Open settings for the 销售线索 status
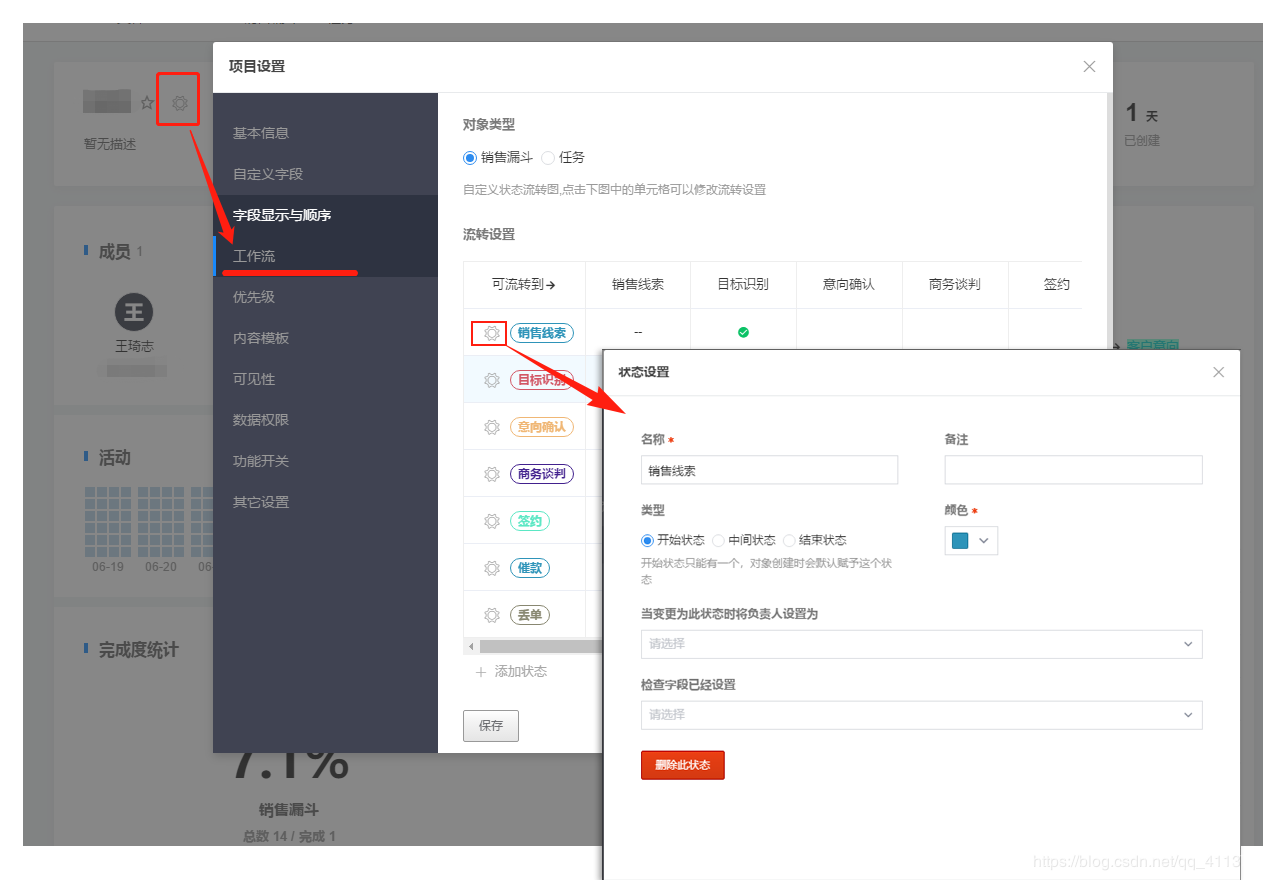Image resolution: width=1286 pixels, height=880 pixels. [x=490, y=332]
